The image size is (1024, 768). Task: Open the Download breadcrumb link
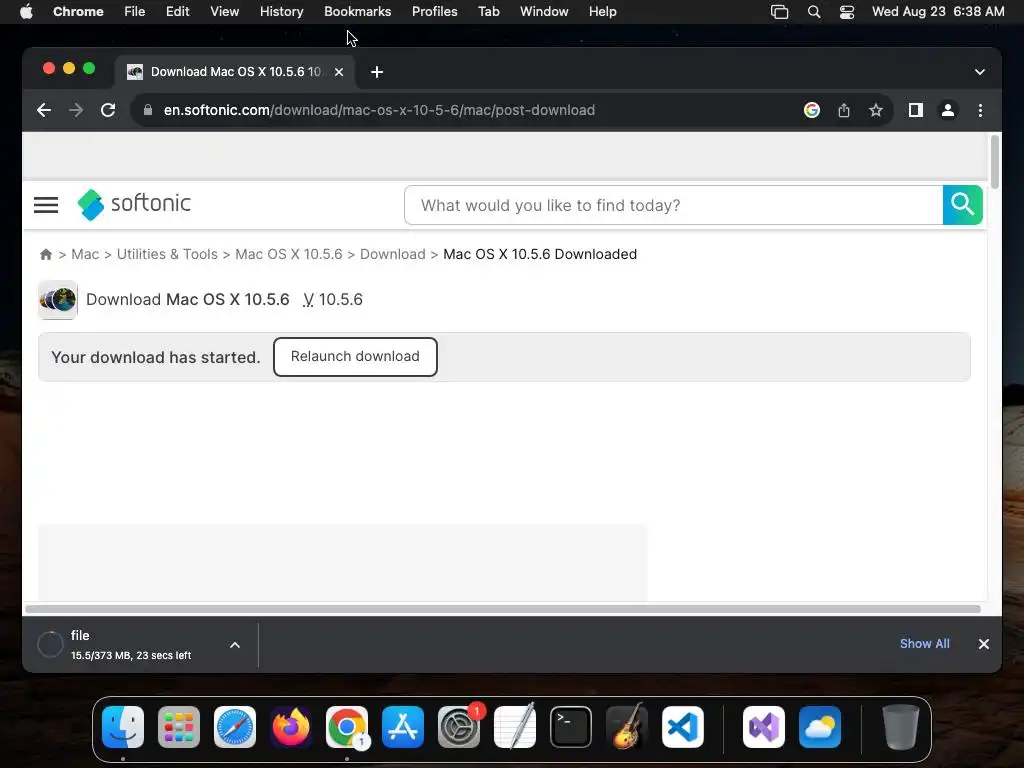point(392,254)
